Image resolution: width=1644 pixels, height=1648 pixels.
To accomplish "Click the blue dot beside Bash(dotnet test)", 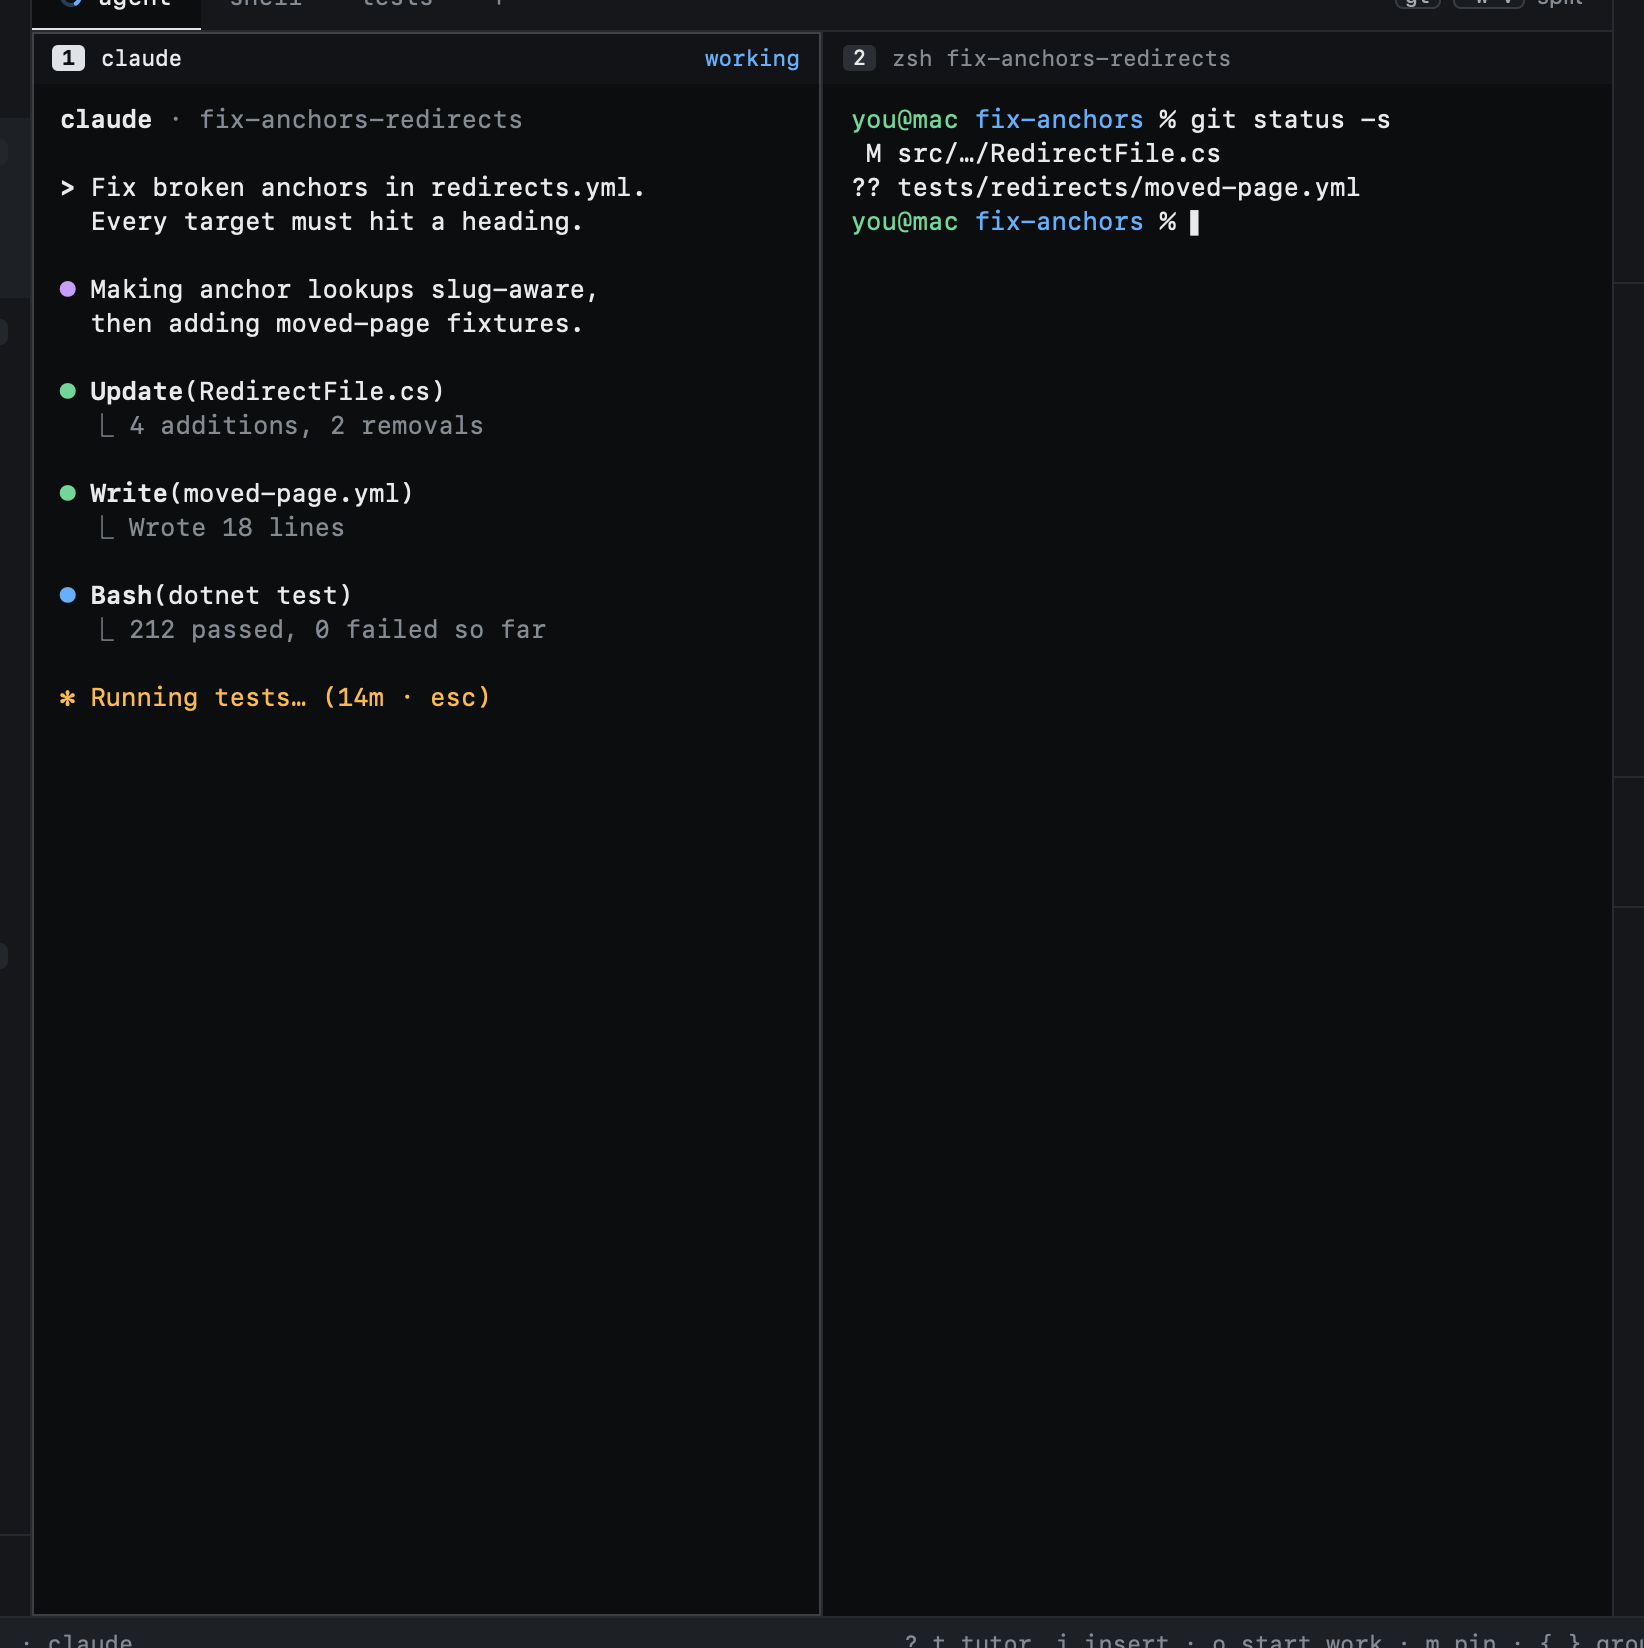I will coord(68,595).
